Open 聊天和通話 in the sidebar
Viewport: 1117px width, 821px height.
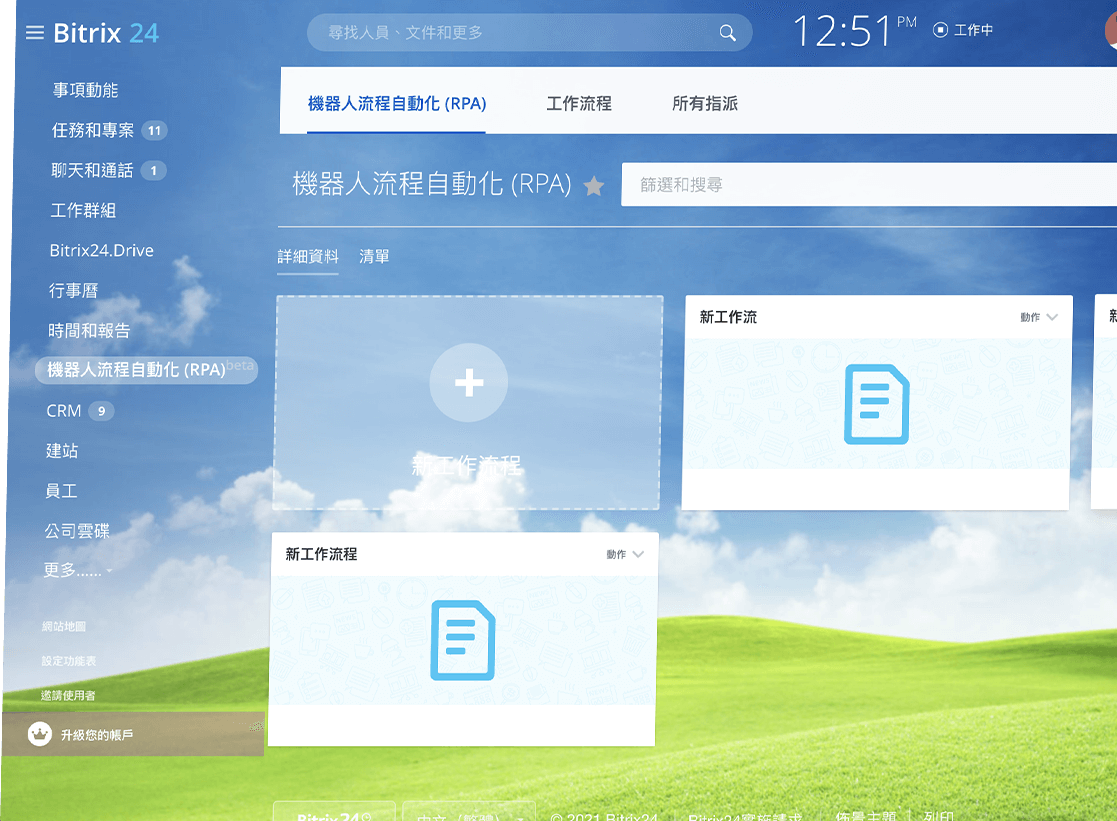click(x=92, y=171)
